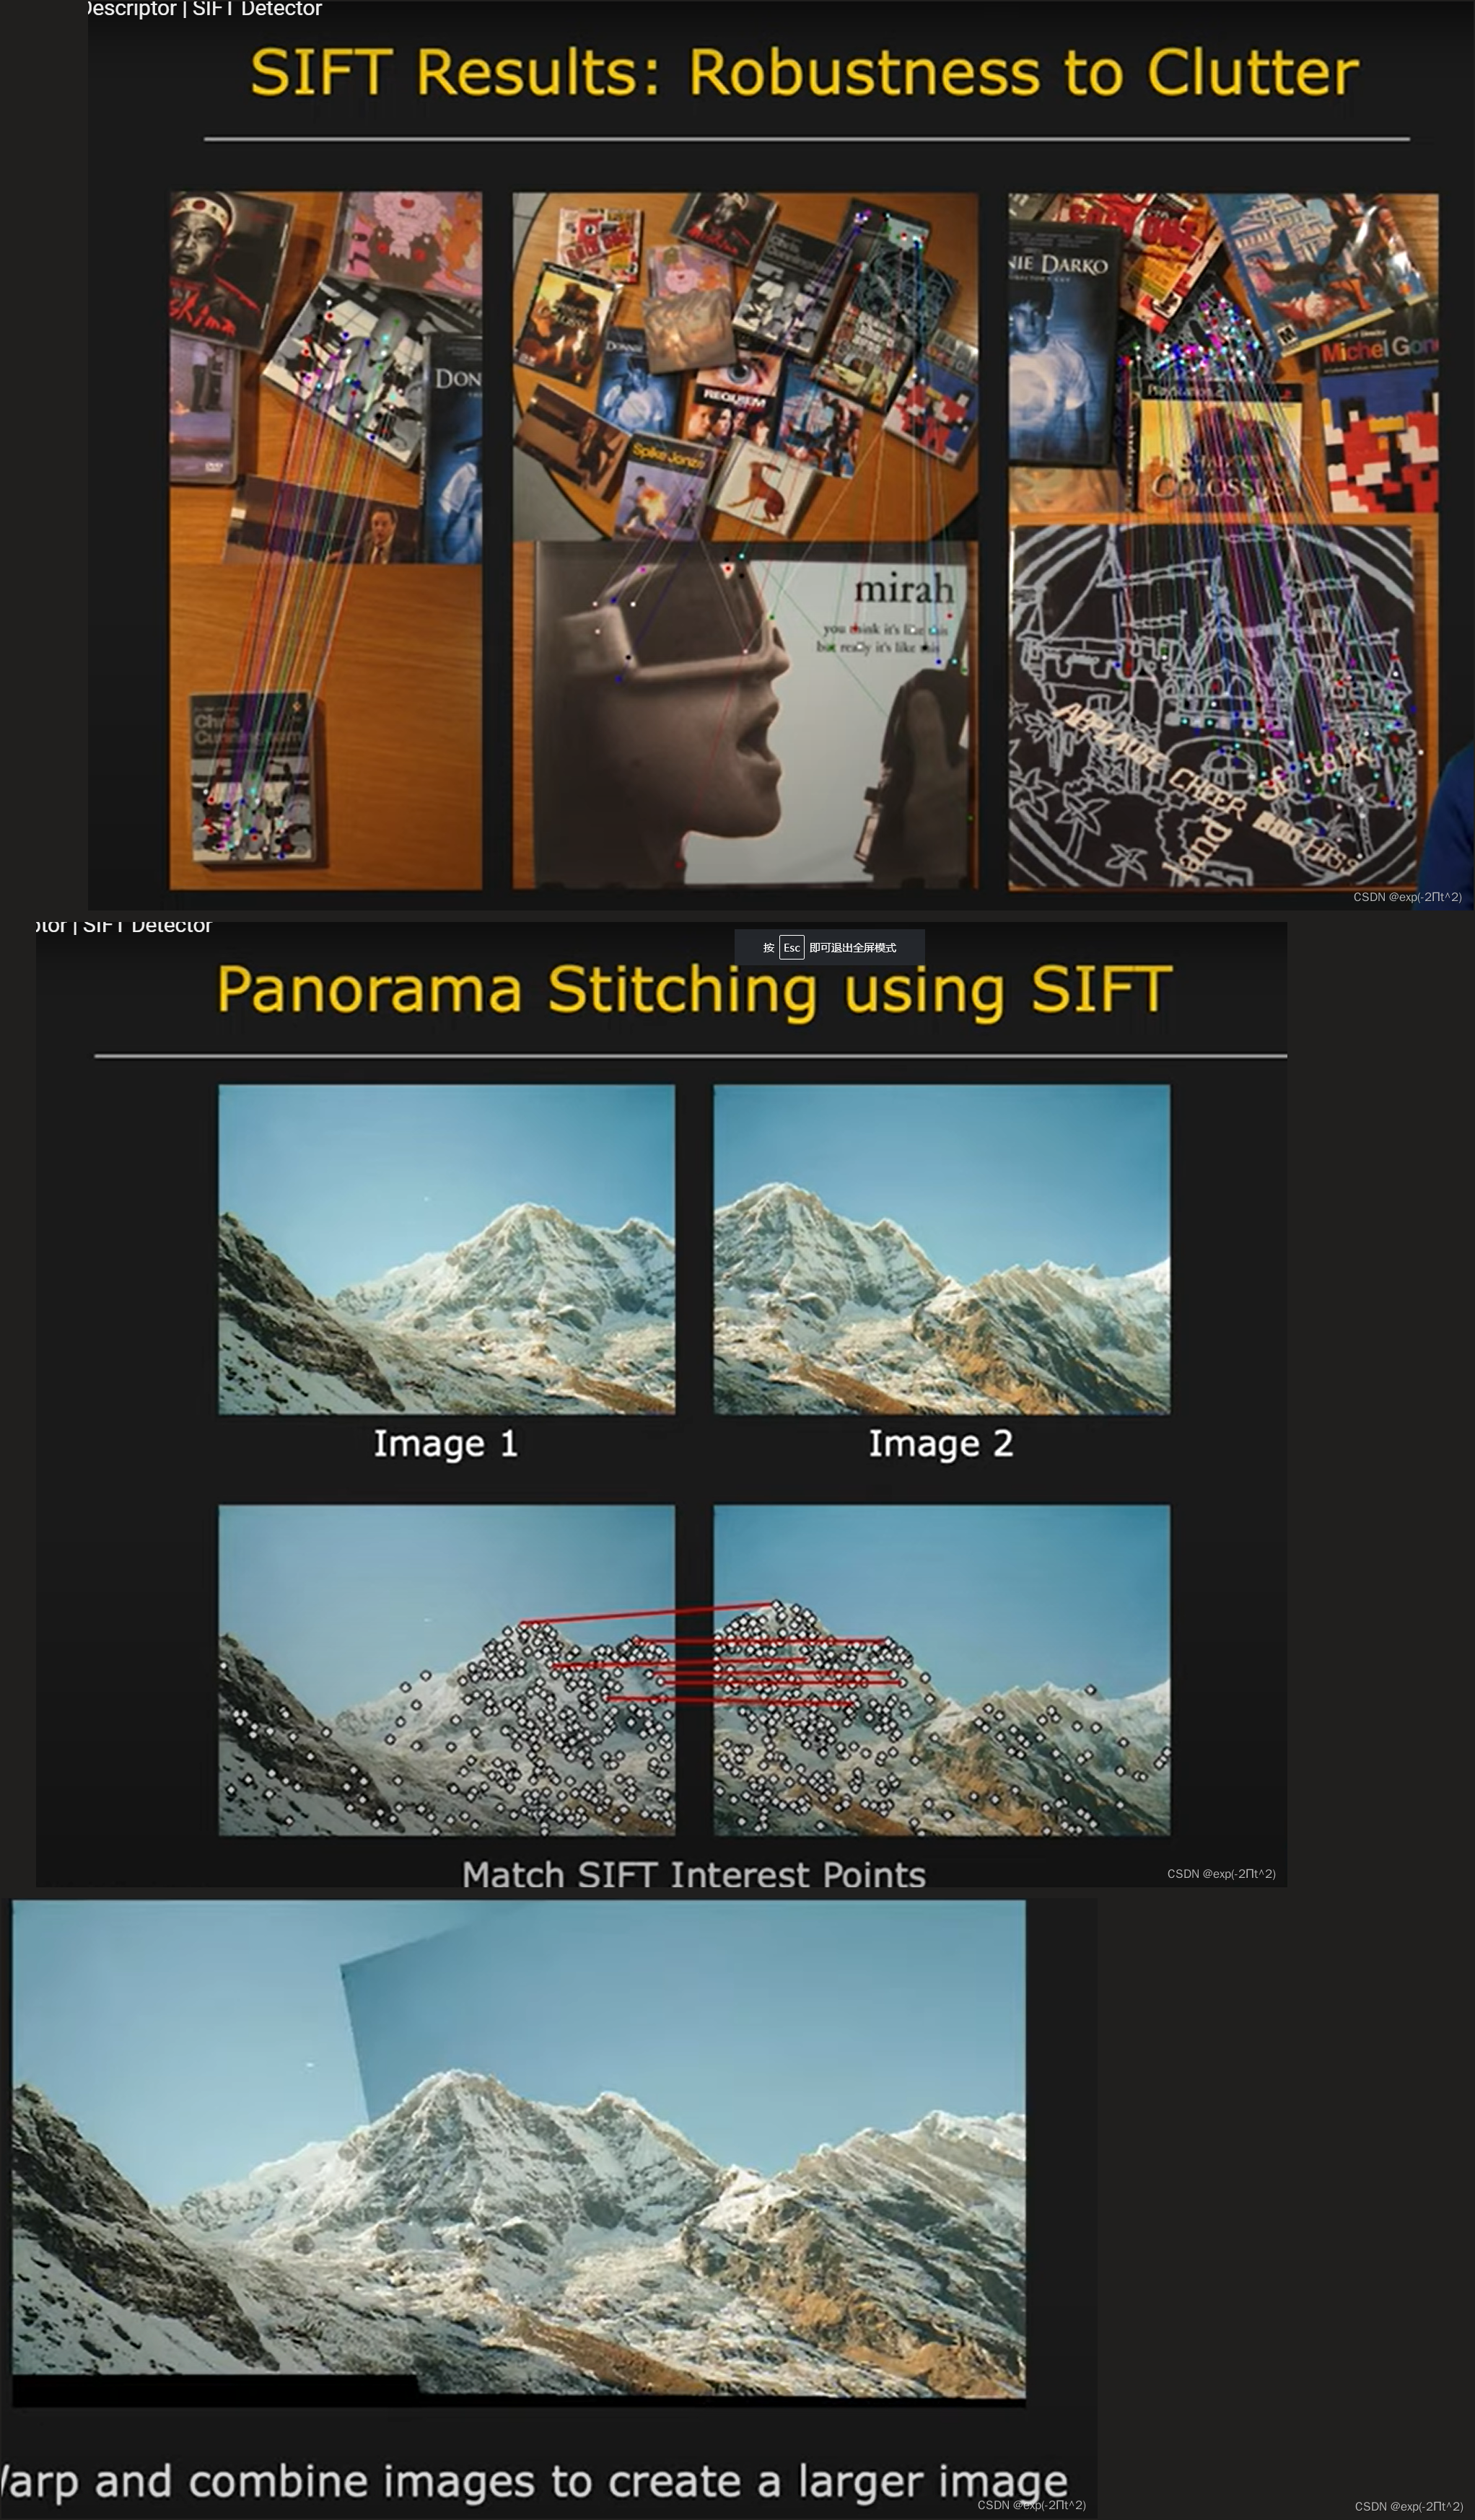Click the exit fullscreen mode hint text
Image resolution: width=1475 pixels, height=2520 pixels.
pos(852,947)
